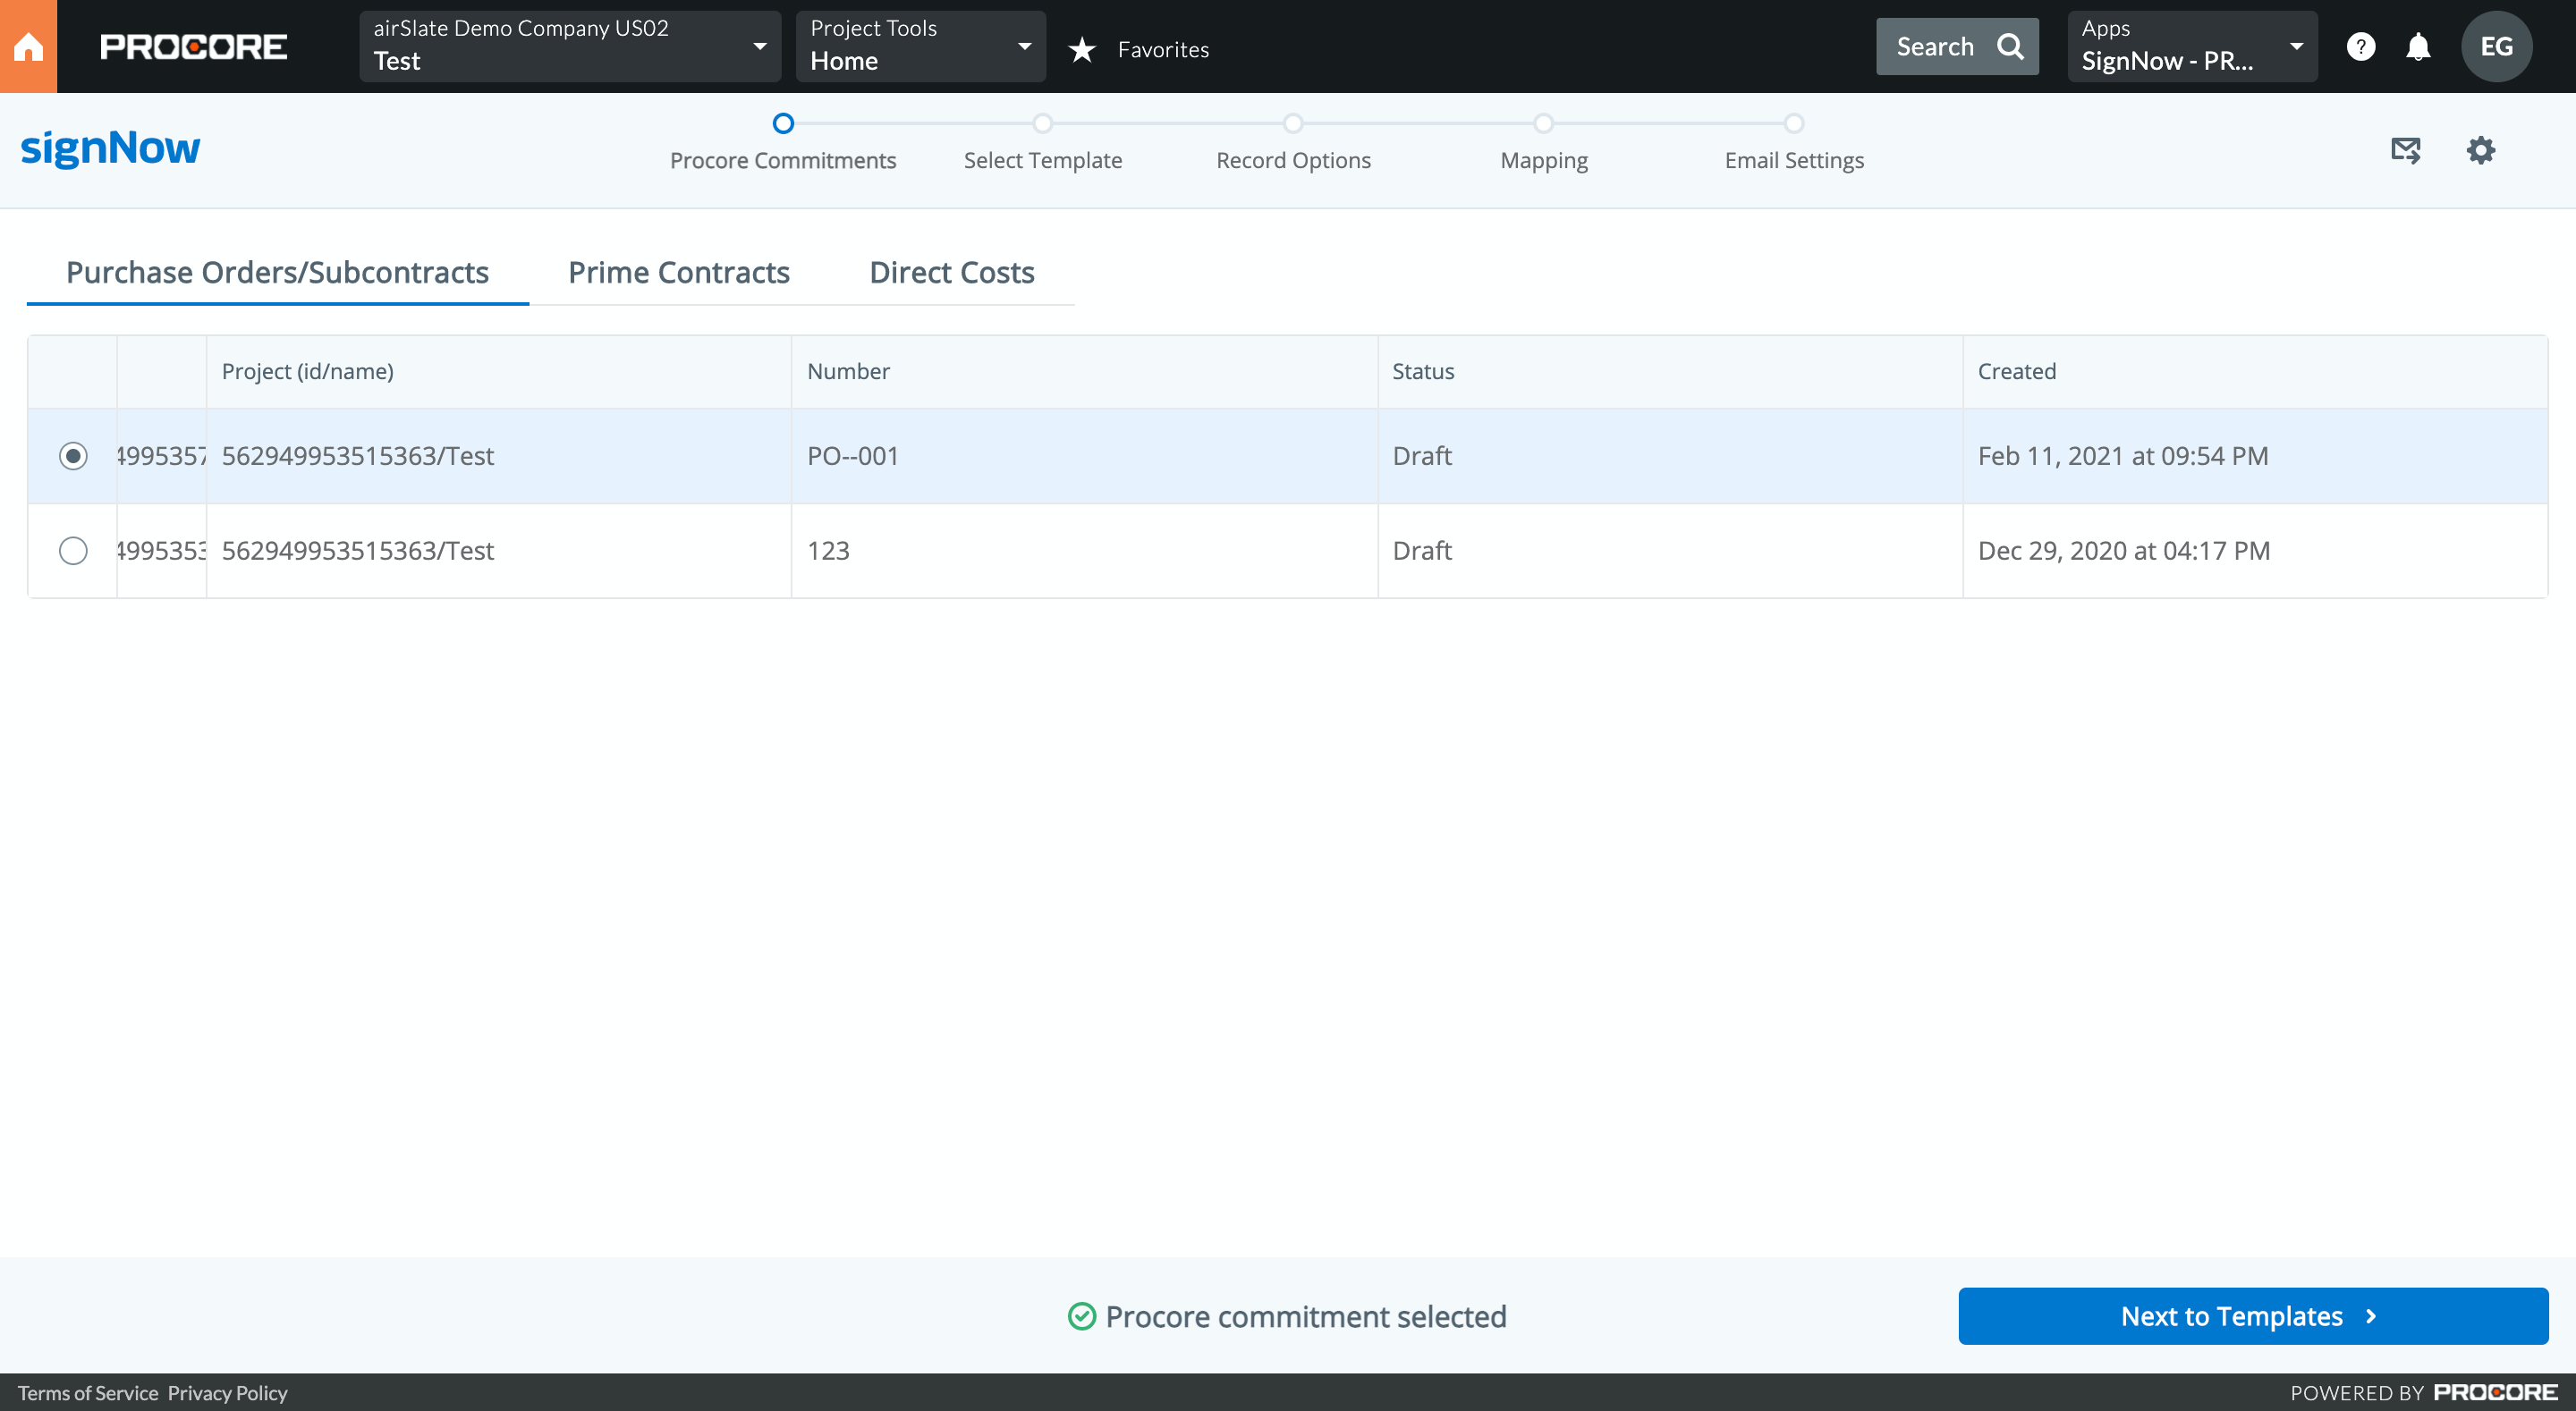Open Terms of Service link
Viewport: 2576px width, 1411px height.
coord(88,1392)
